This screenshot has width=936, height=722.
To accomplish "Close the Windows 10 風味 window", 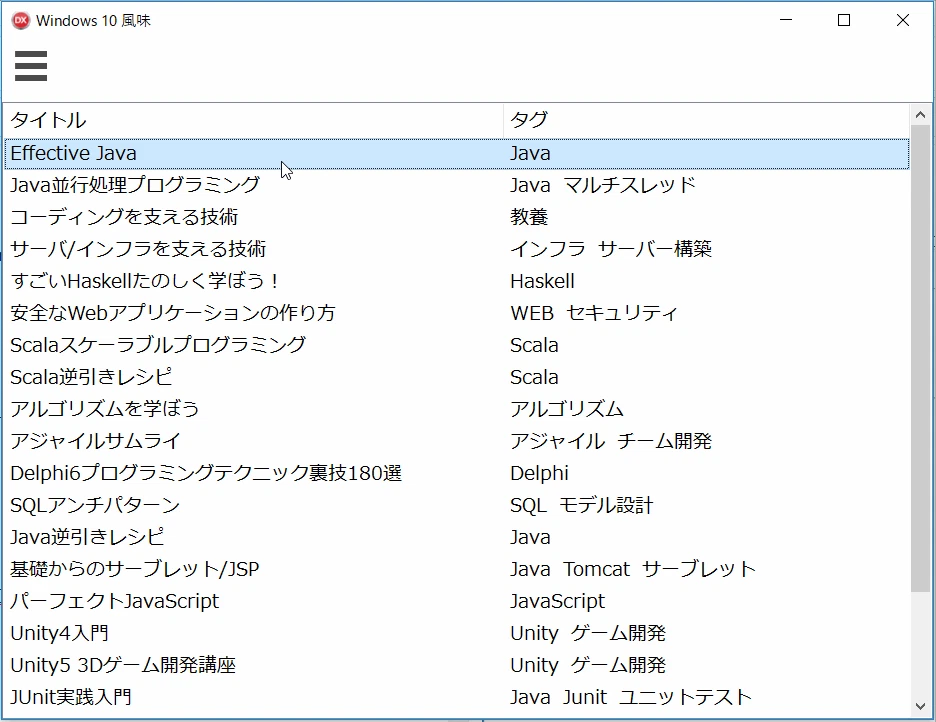I will point(903,20).
